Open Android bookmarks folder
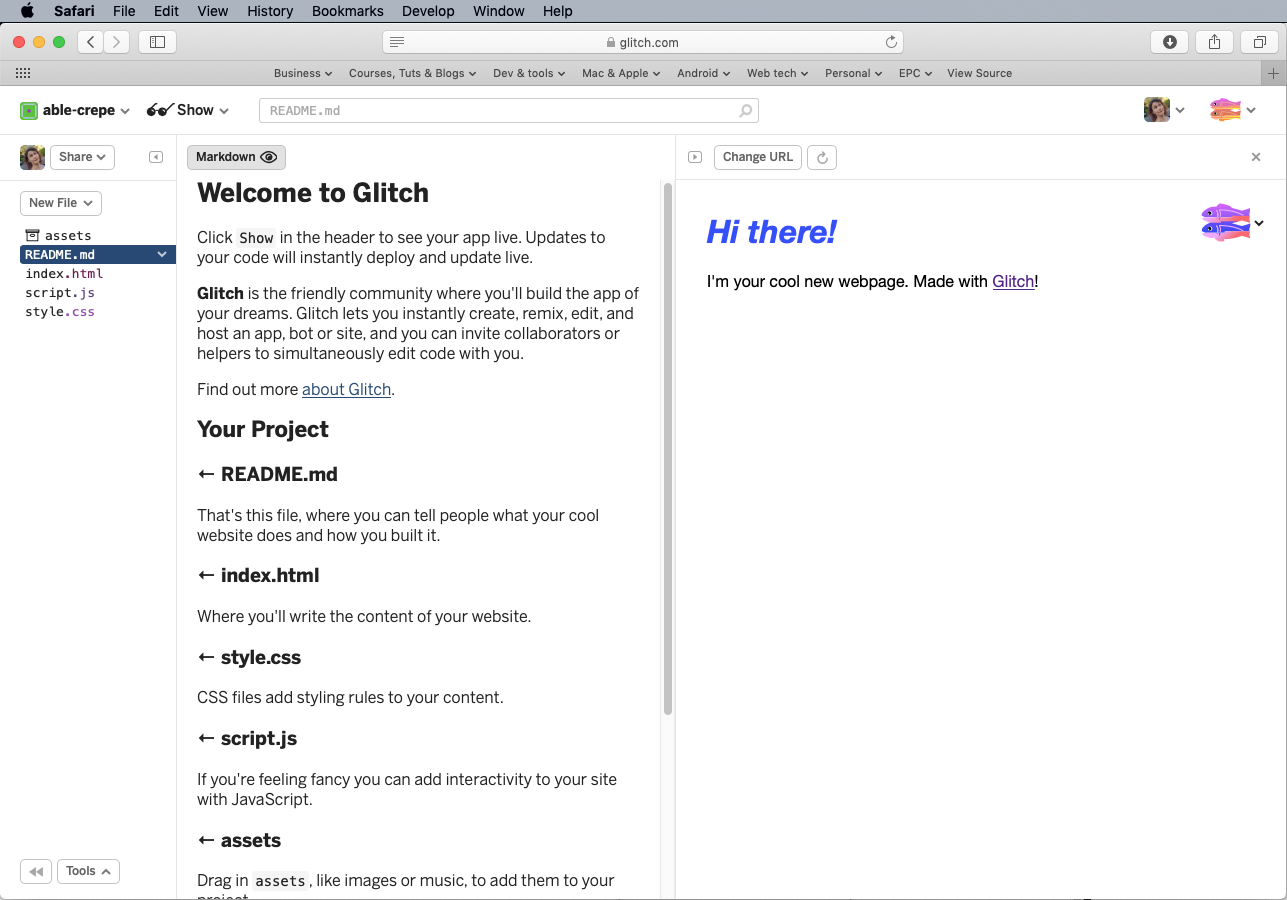 703,73
